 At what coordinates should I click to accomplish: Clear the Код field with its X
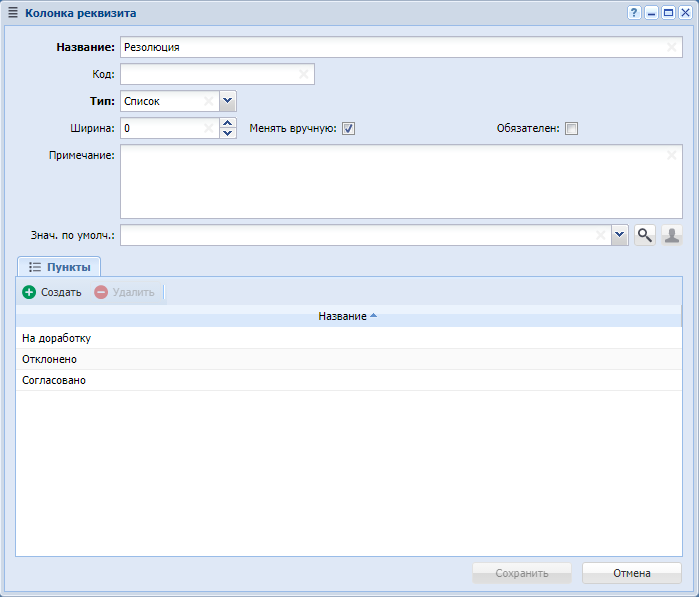(x=304, y=74)
